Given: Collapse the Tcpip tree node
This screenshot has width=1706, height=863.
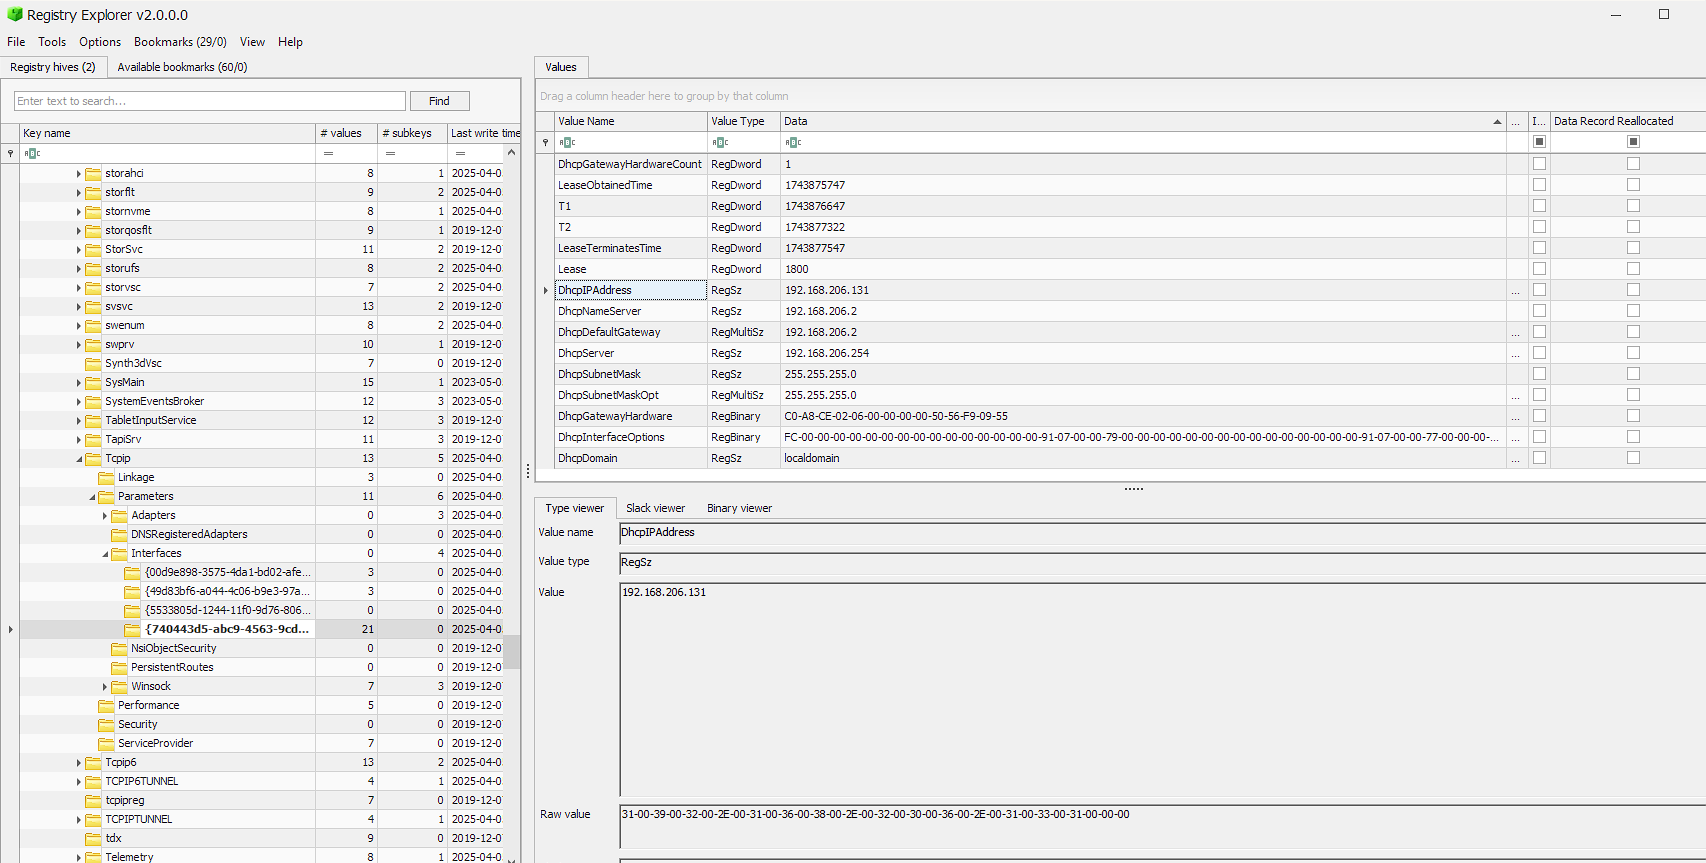Looking at the screenshot, I should click(x=79, y=458).
